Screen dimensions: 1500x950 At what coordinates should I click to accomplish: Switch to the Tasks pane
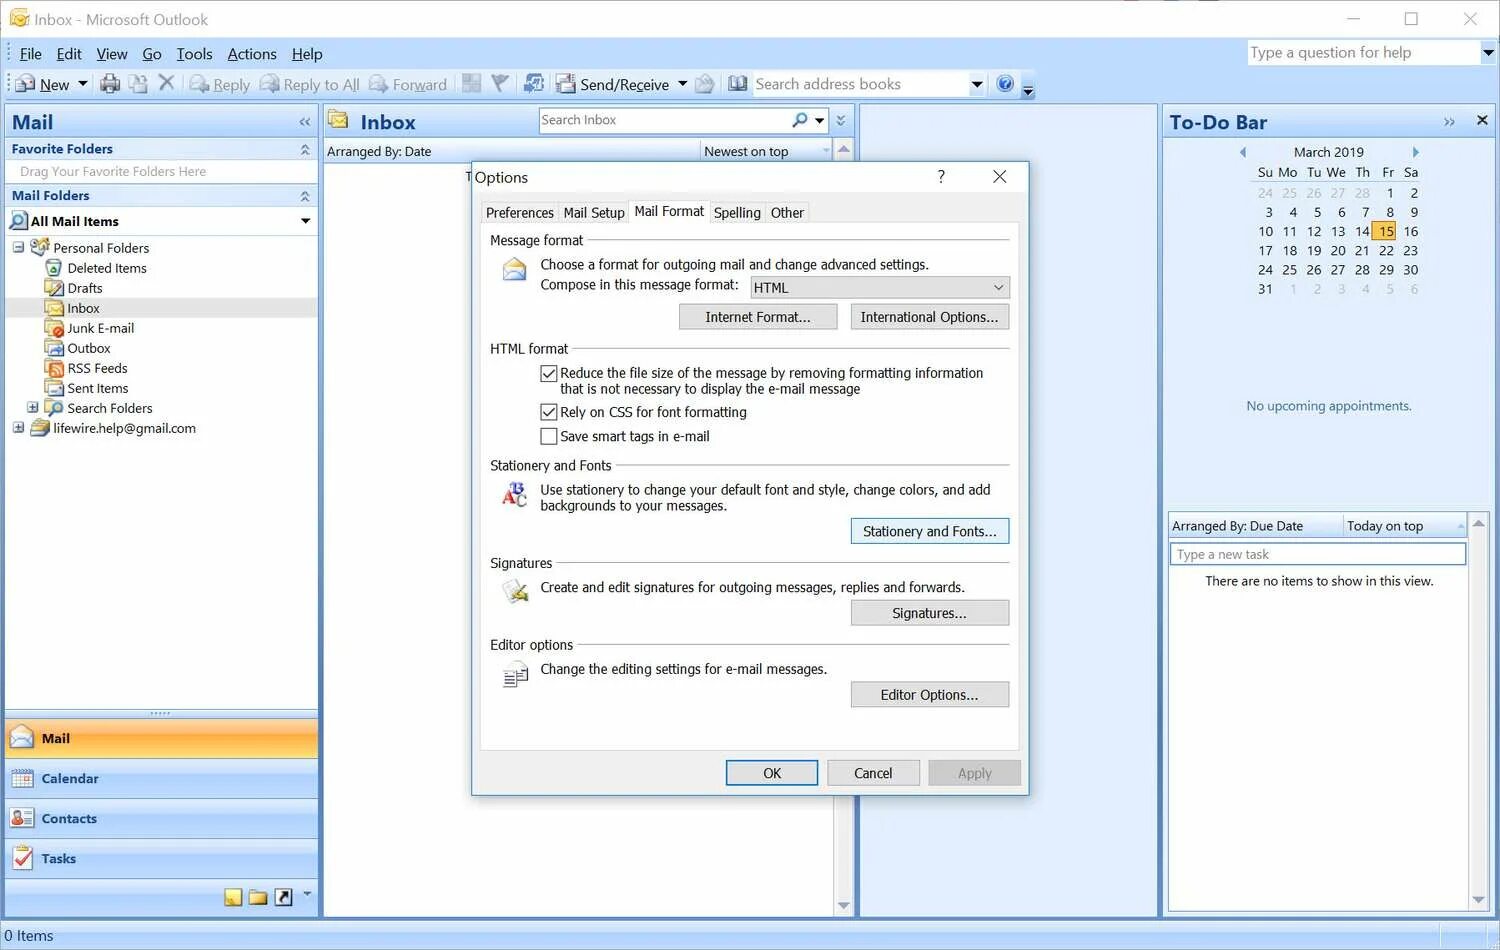[x=161, y=859]
